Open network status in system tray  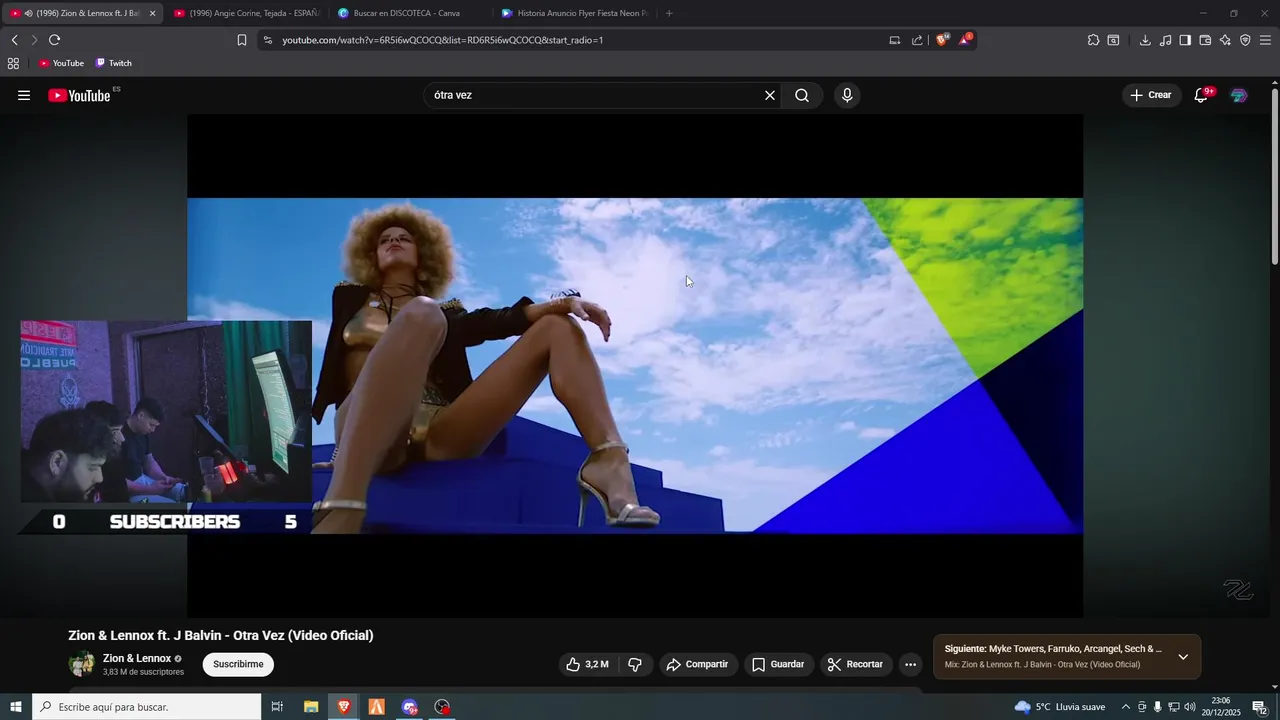pyautogui.click(x=1174, y=707)
